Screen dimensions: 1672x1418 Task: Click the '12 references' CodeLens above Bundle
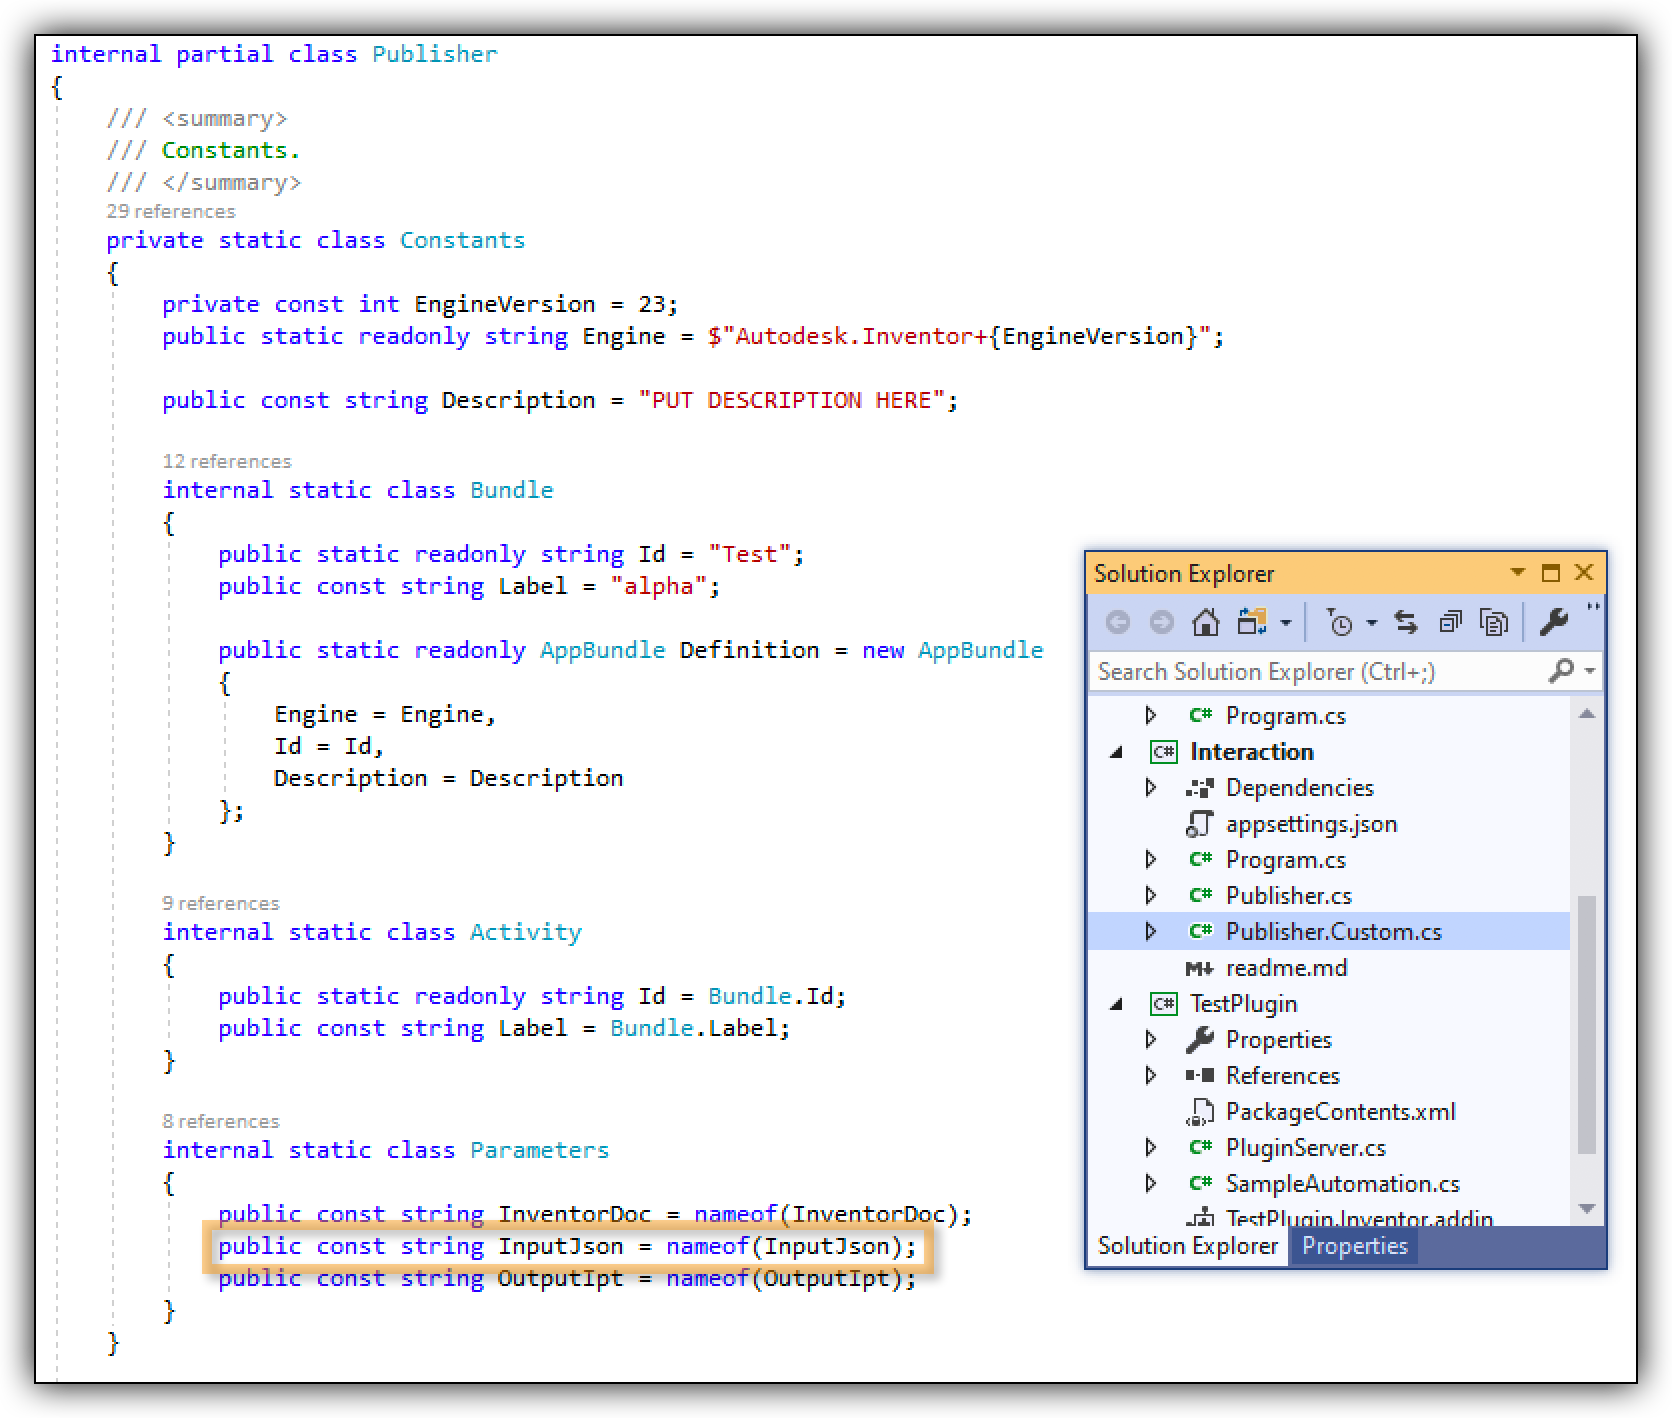(x=227, y=461)
